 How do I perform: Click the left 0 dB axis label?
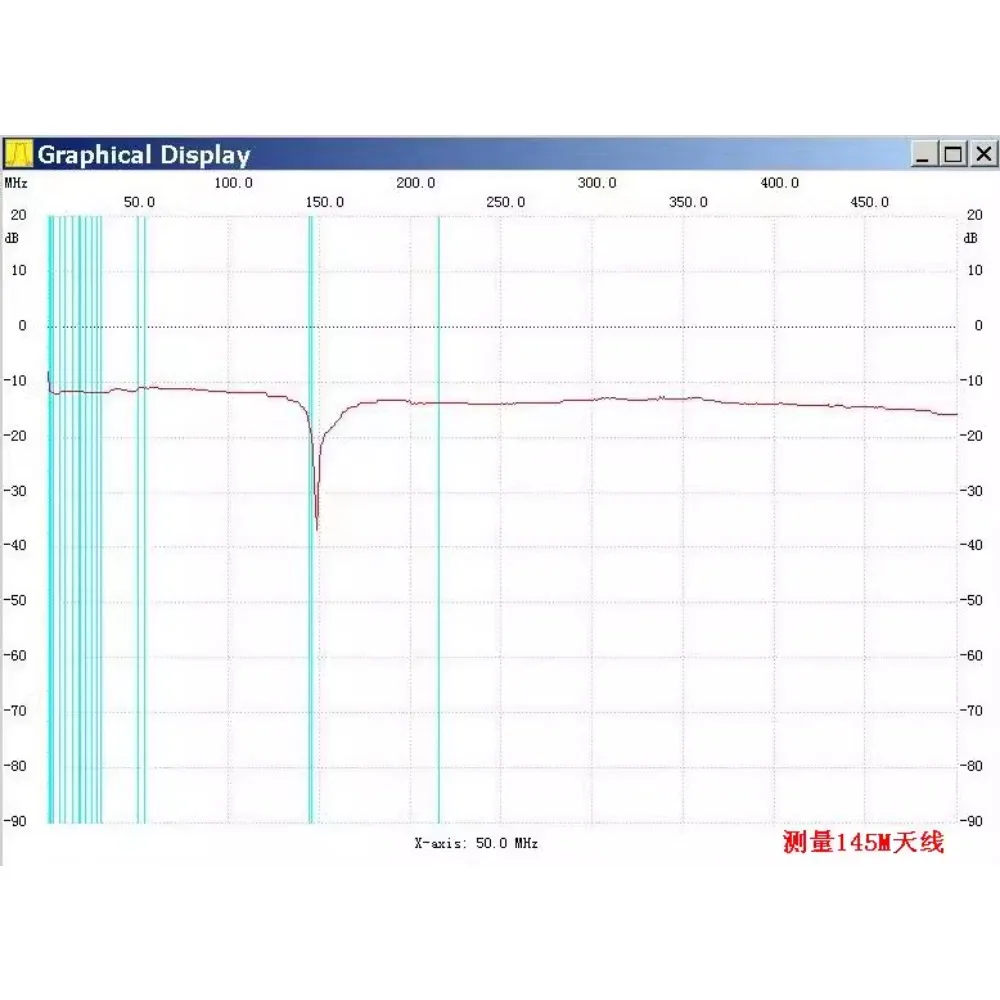tap(22, 326)
